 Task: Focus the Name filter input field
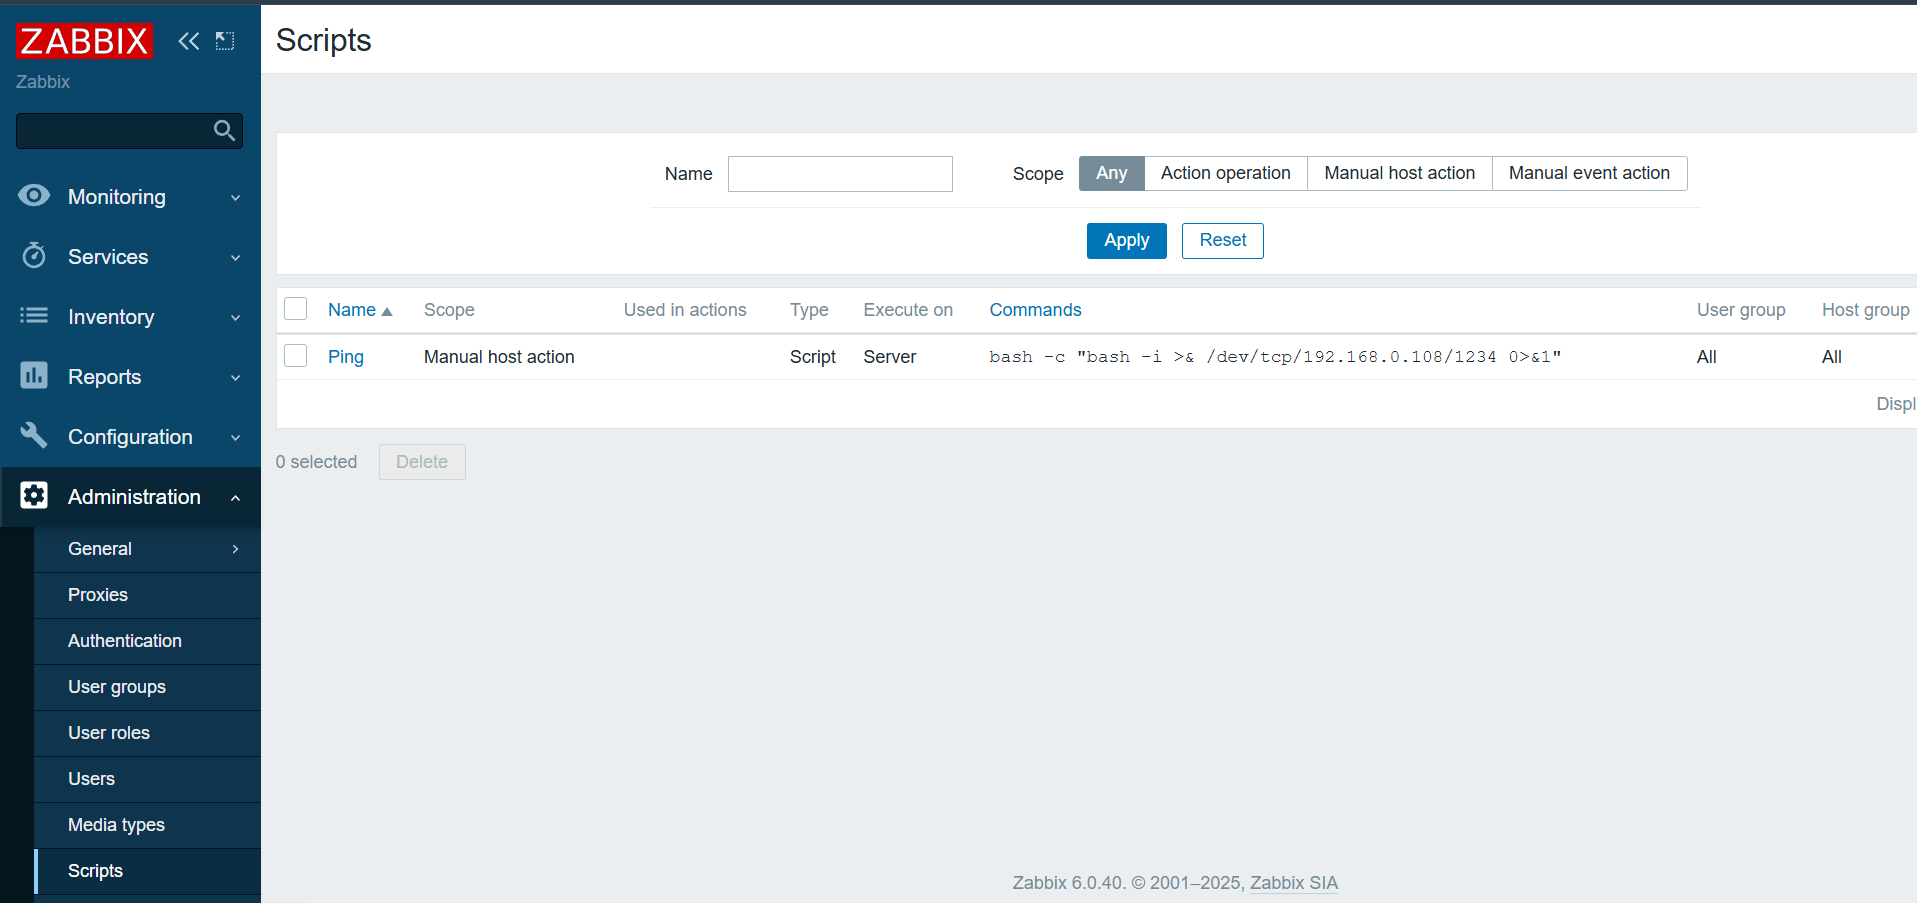click(x=840, y=174)
